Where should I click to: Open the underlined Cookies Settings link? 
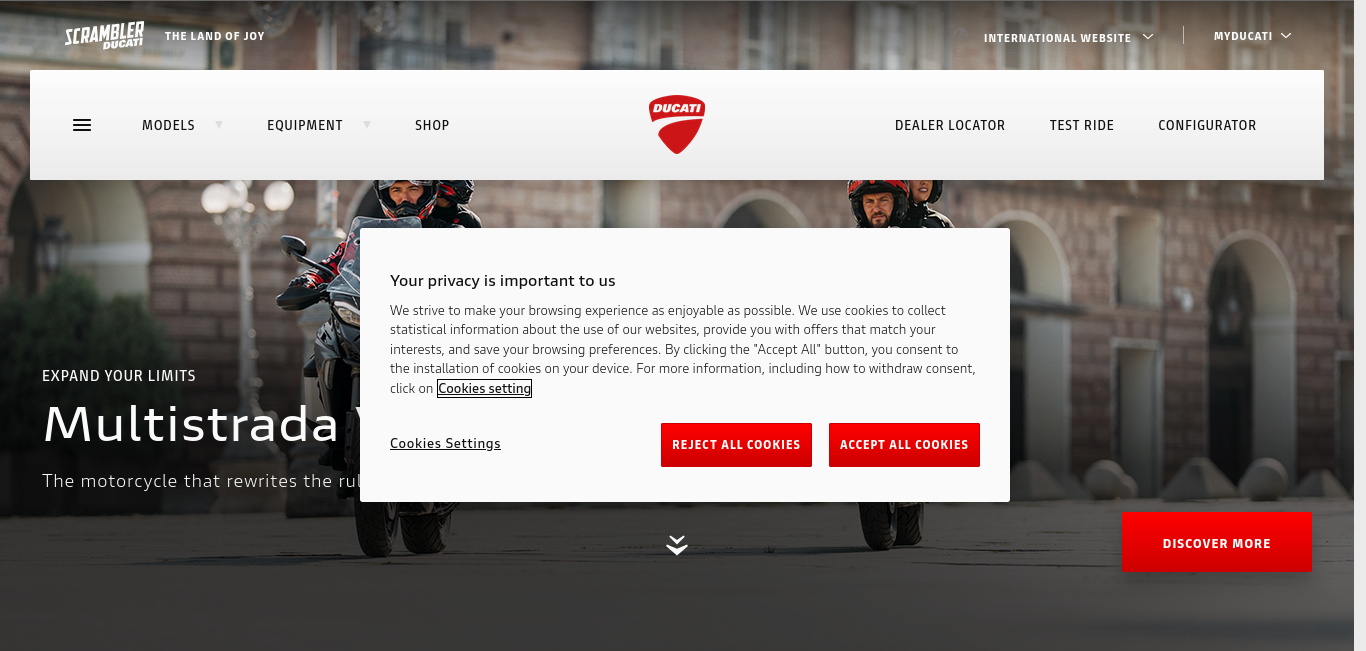tap(445, 444)
